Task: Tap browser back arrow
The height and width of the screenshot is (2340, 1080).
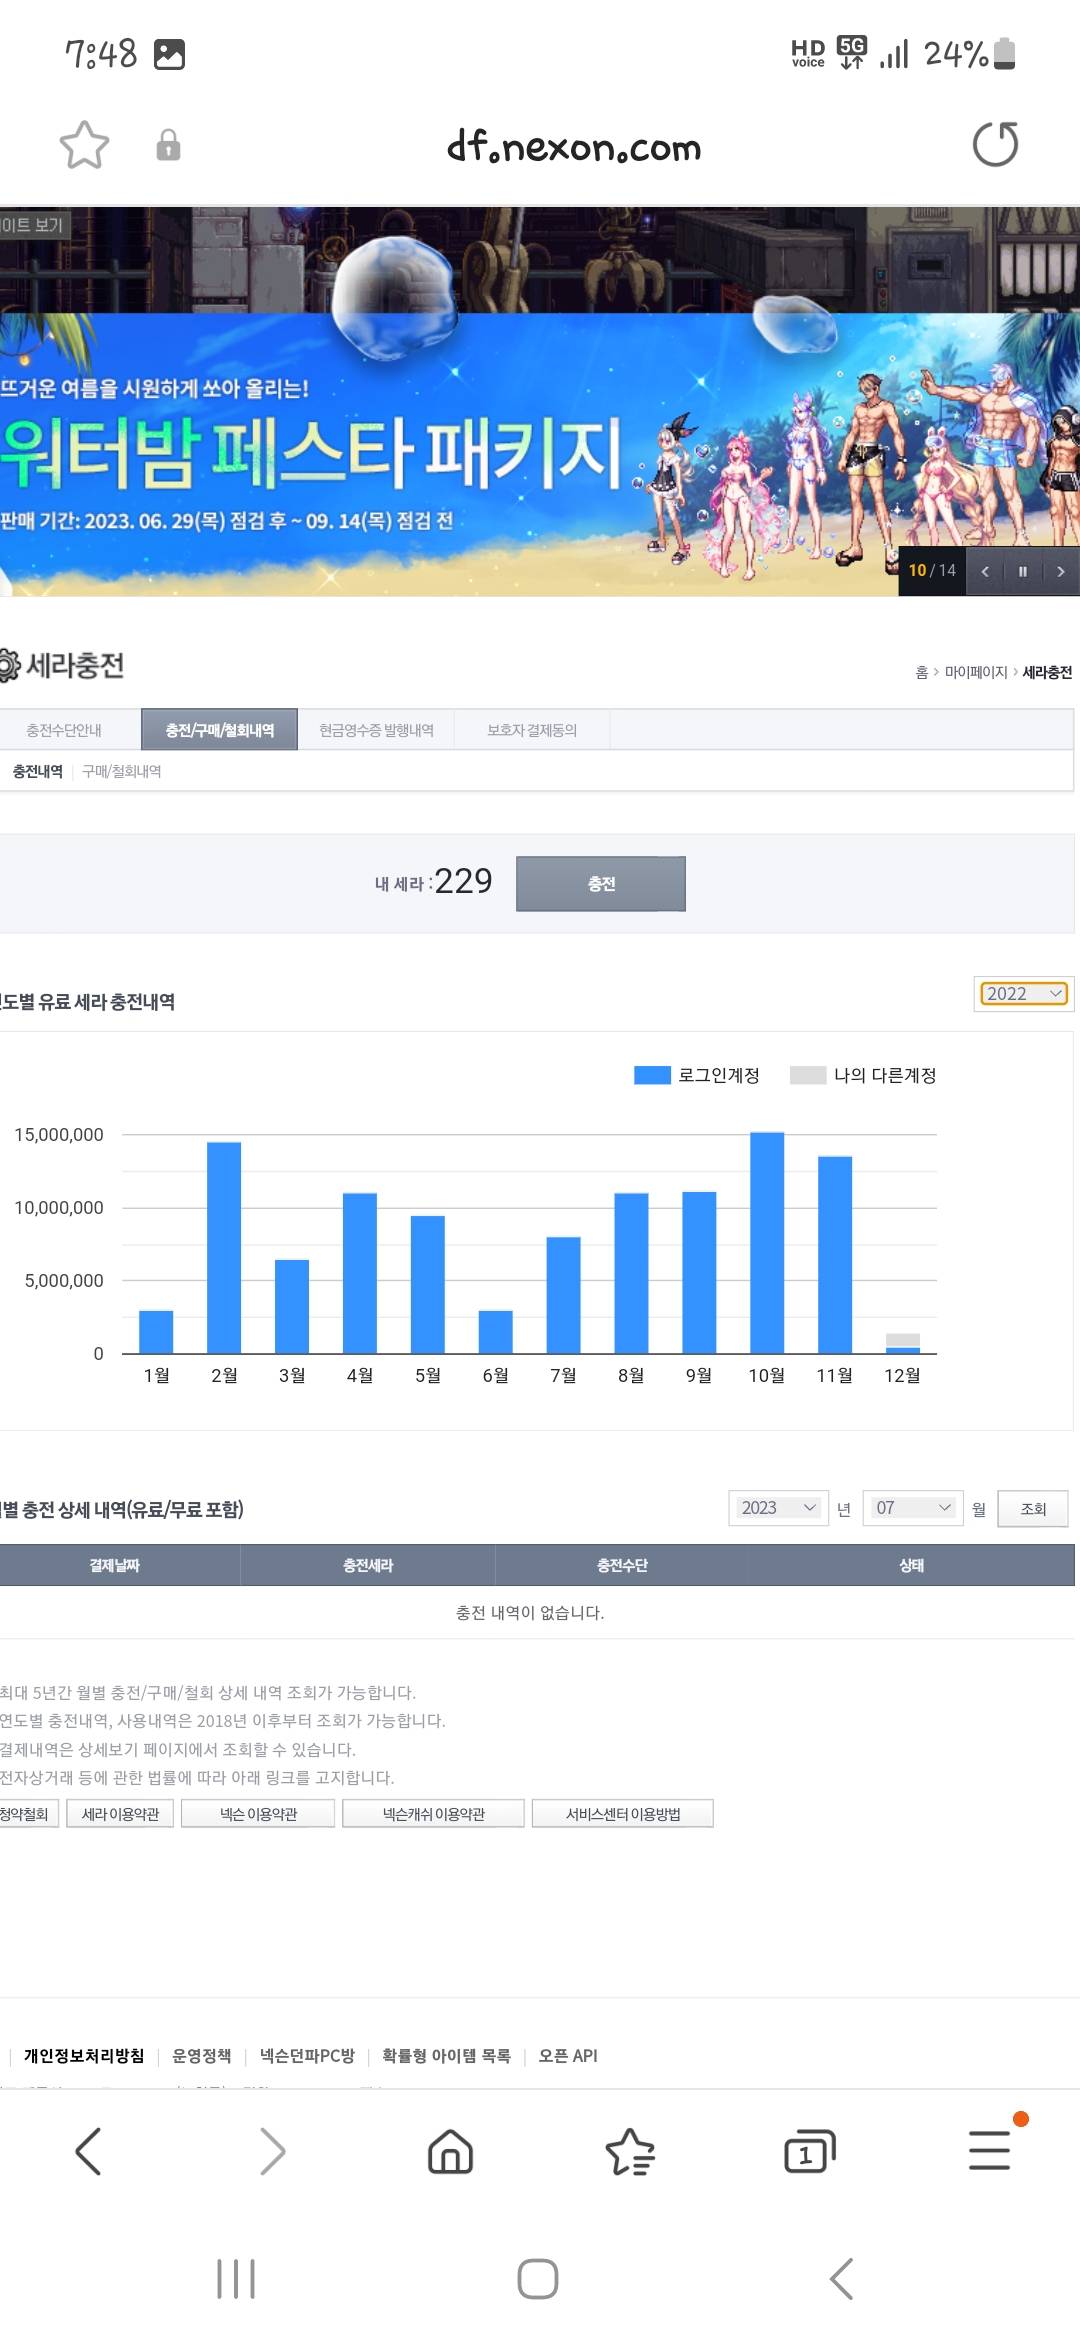Action: (88, 2151)
